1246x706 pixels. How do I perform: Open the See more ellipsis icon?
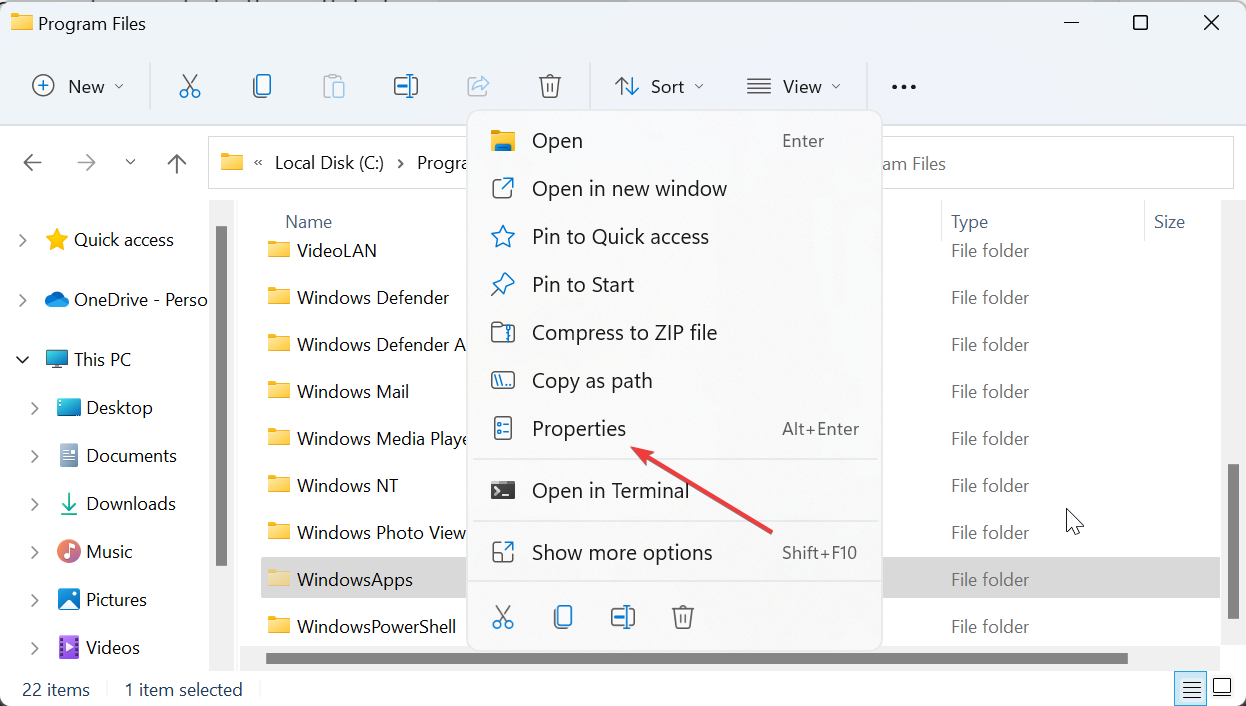click(903, 86)
